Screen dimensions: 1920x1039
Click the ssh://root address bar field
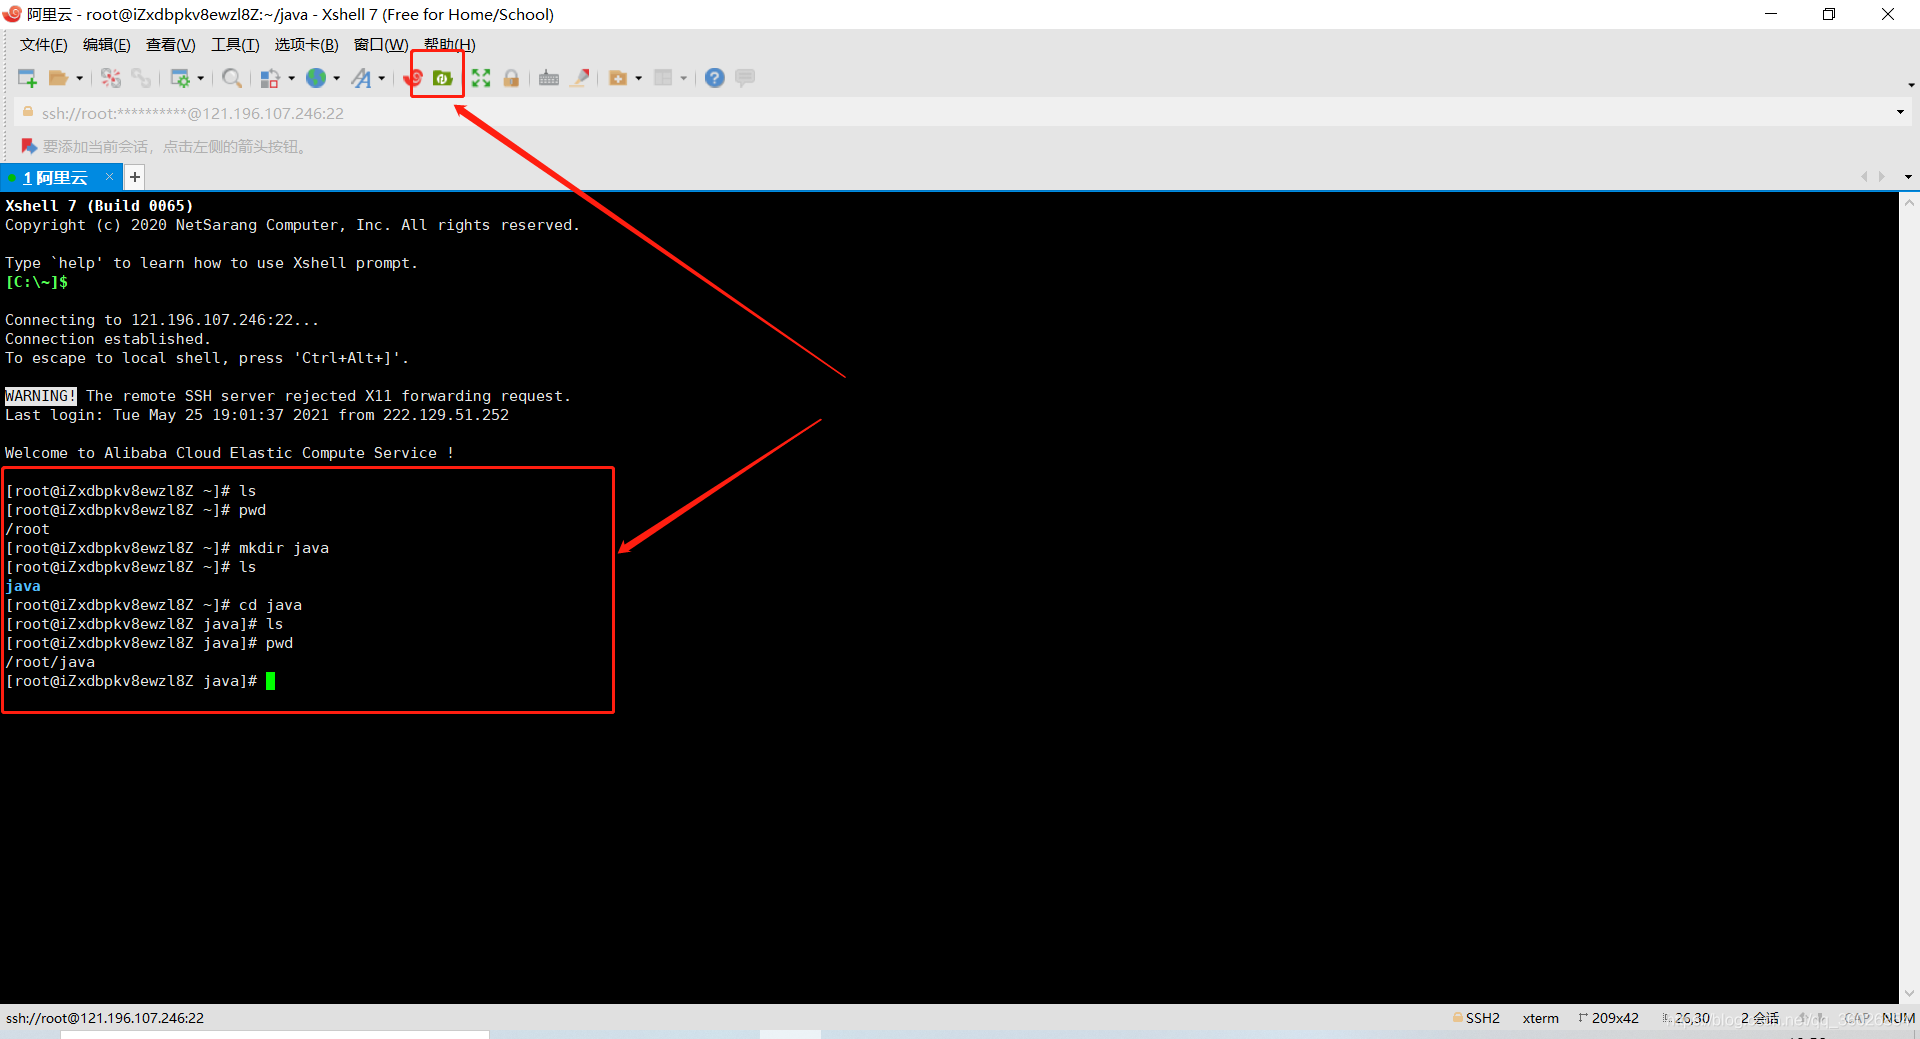960,113
